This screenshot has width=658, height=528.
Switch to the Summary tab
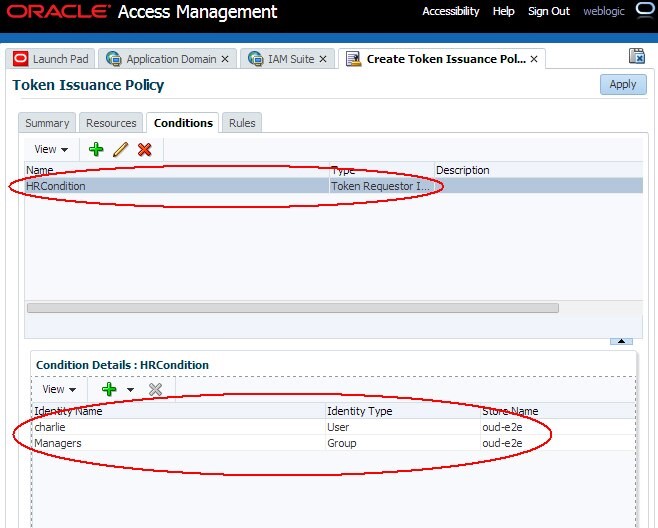(47, 123)
